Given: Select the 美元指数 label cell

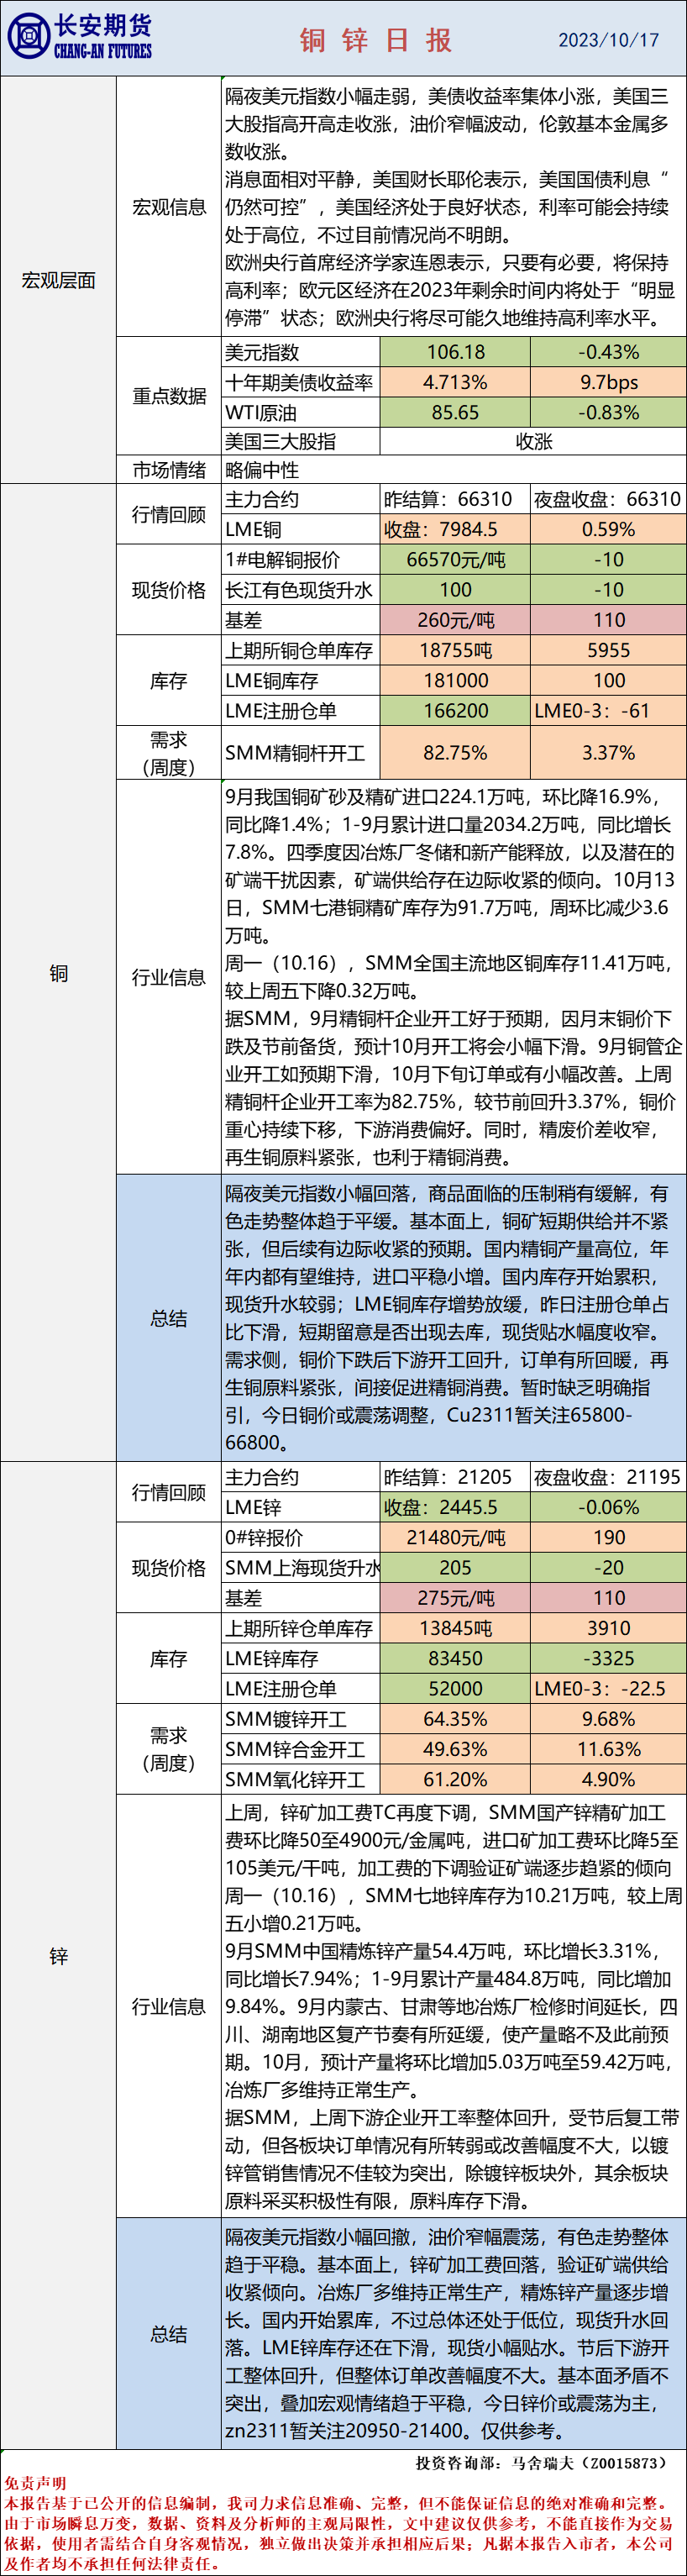Looking at the screenshot, I should (x=300, y=352).
